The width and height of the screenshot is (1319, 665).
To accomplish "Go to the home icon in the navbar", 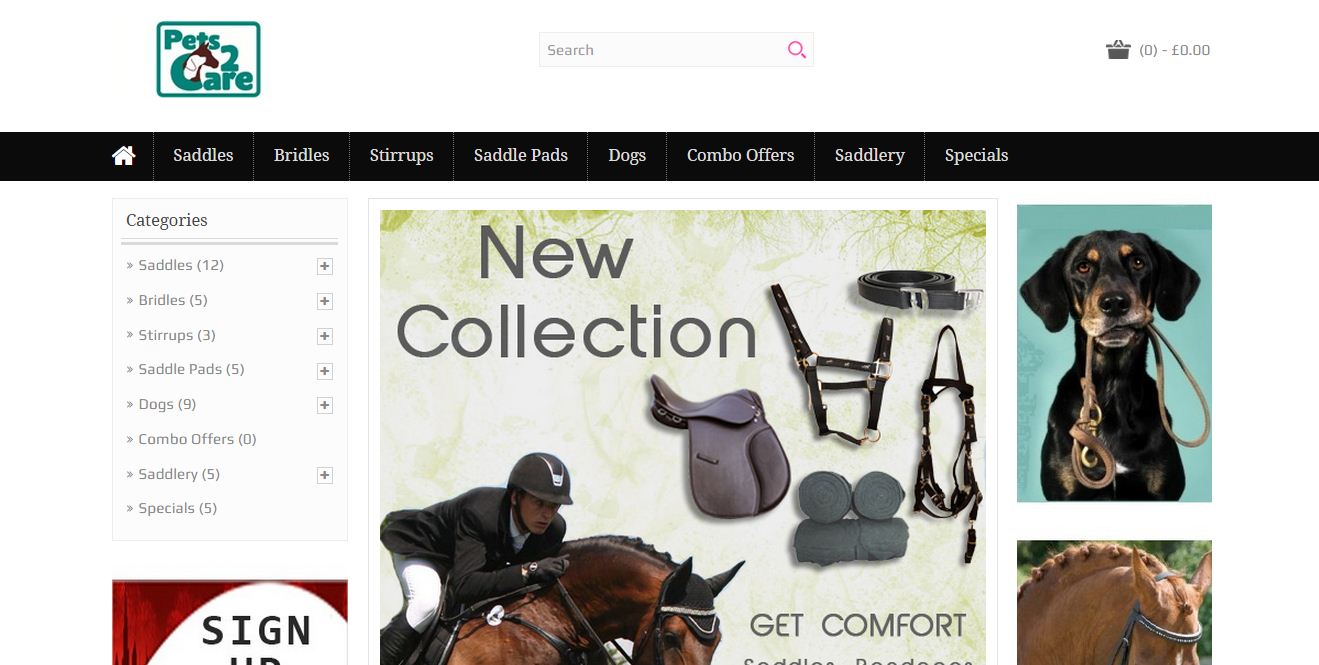I will point(124,155).
